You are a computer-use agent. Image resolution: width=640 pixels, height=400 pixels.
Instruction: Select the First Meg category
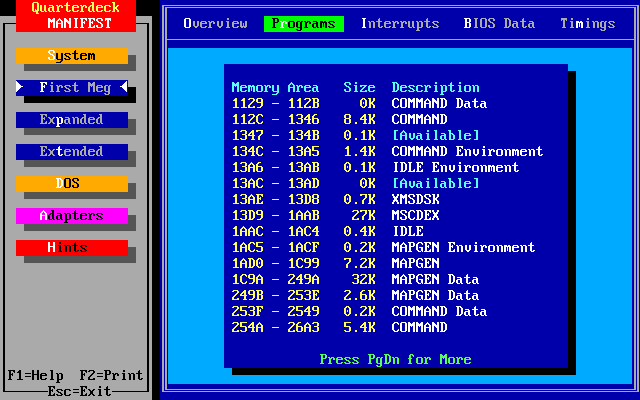(x=72, y=87)
